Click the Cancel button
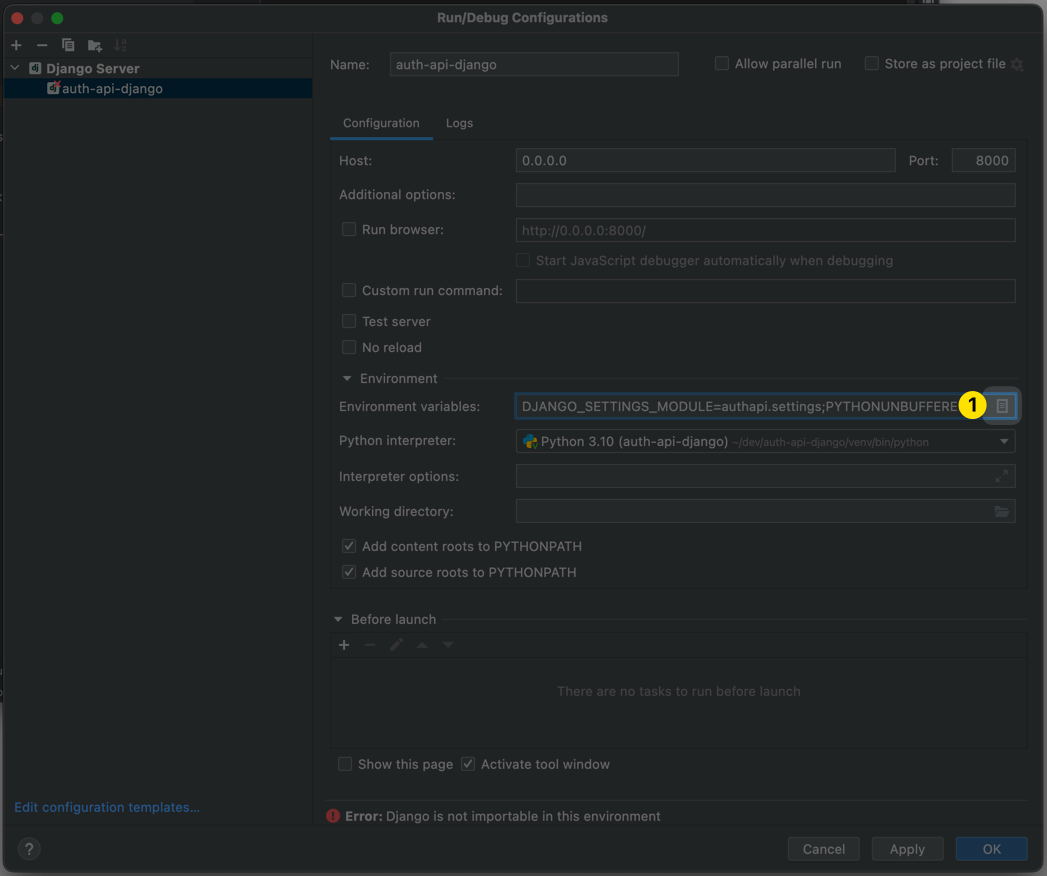The image size is (1047, 876). (823, 849)
